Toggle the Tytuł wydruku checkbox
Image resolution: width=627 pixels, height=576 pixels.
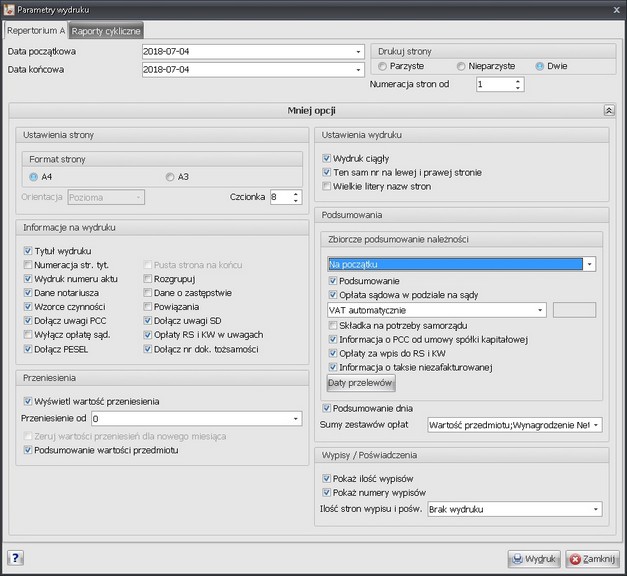click(x=28, y=250)
